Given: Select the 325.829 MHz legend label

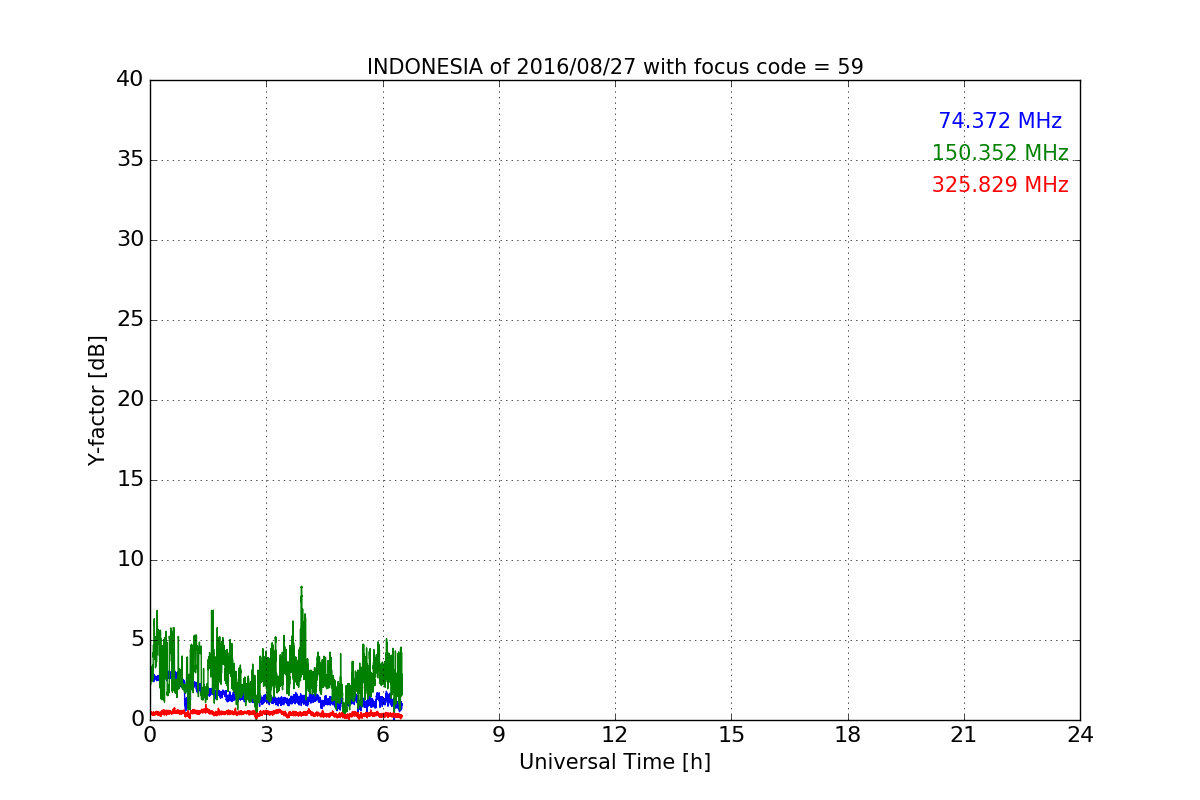Looking at the screenshot, I should pyautogui.click(x=1000, y=185).
